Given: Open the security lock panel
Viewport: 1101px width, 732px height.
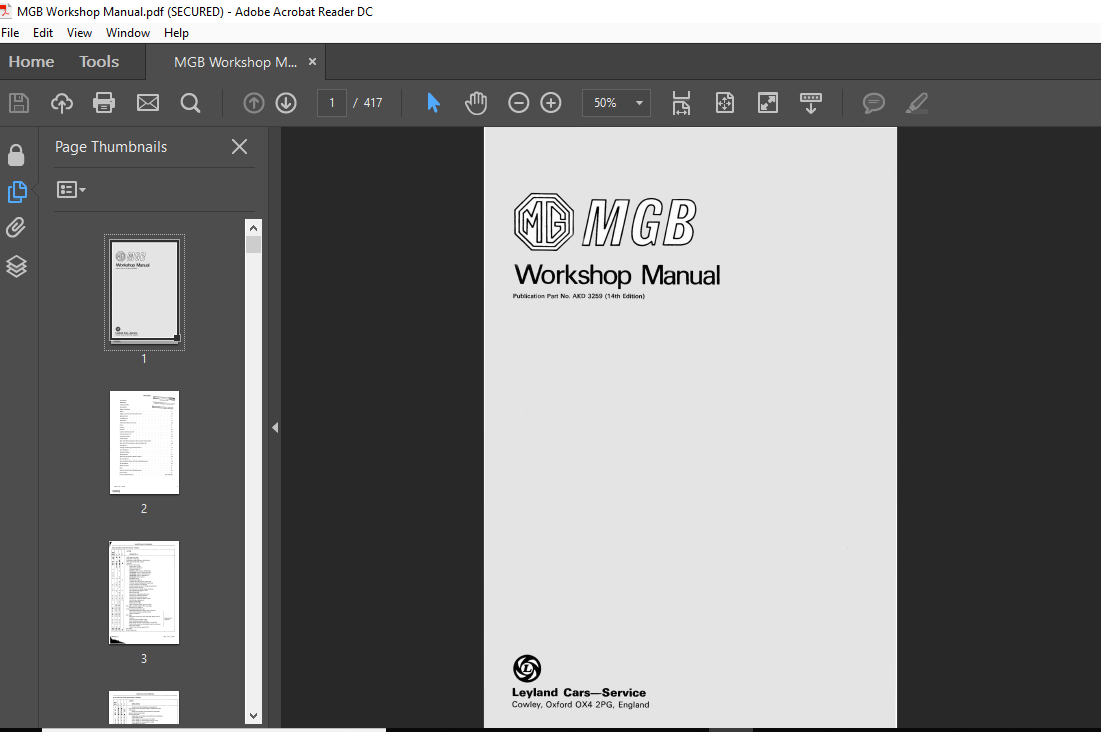Looking at the screenshot, I should pyautogui.click(x=16, y=155).
